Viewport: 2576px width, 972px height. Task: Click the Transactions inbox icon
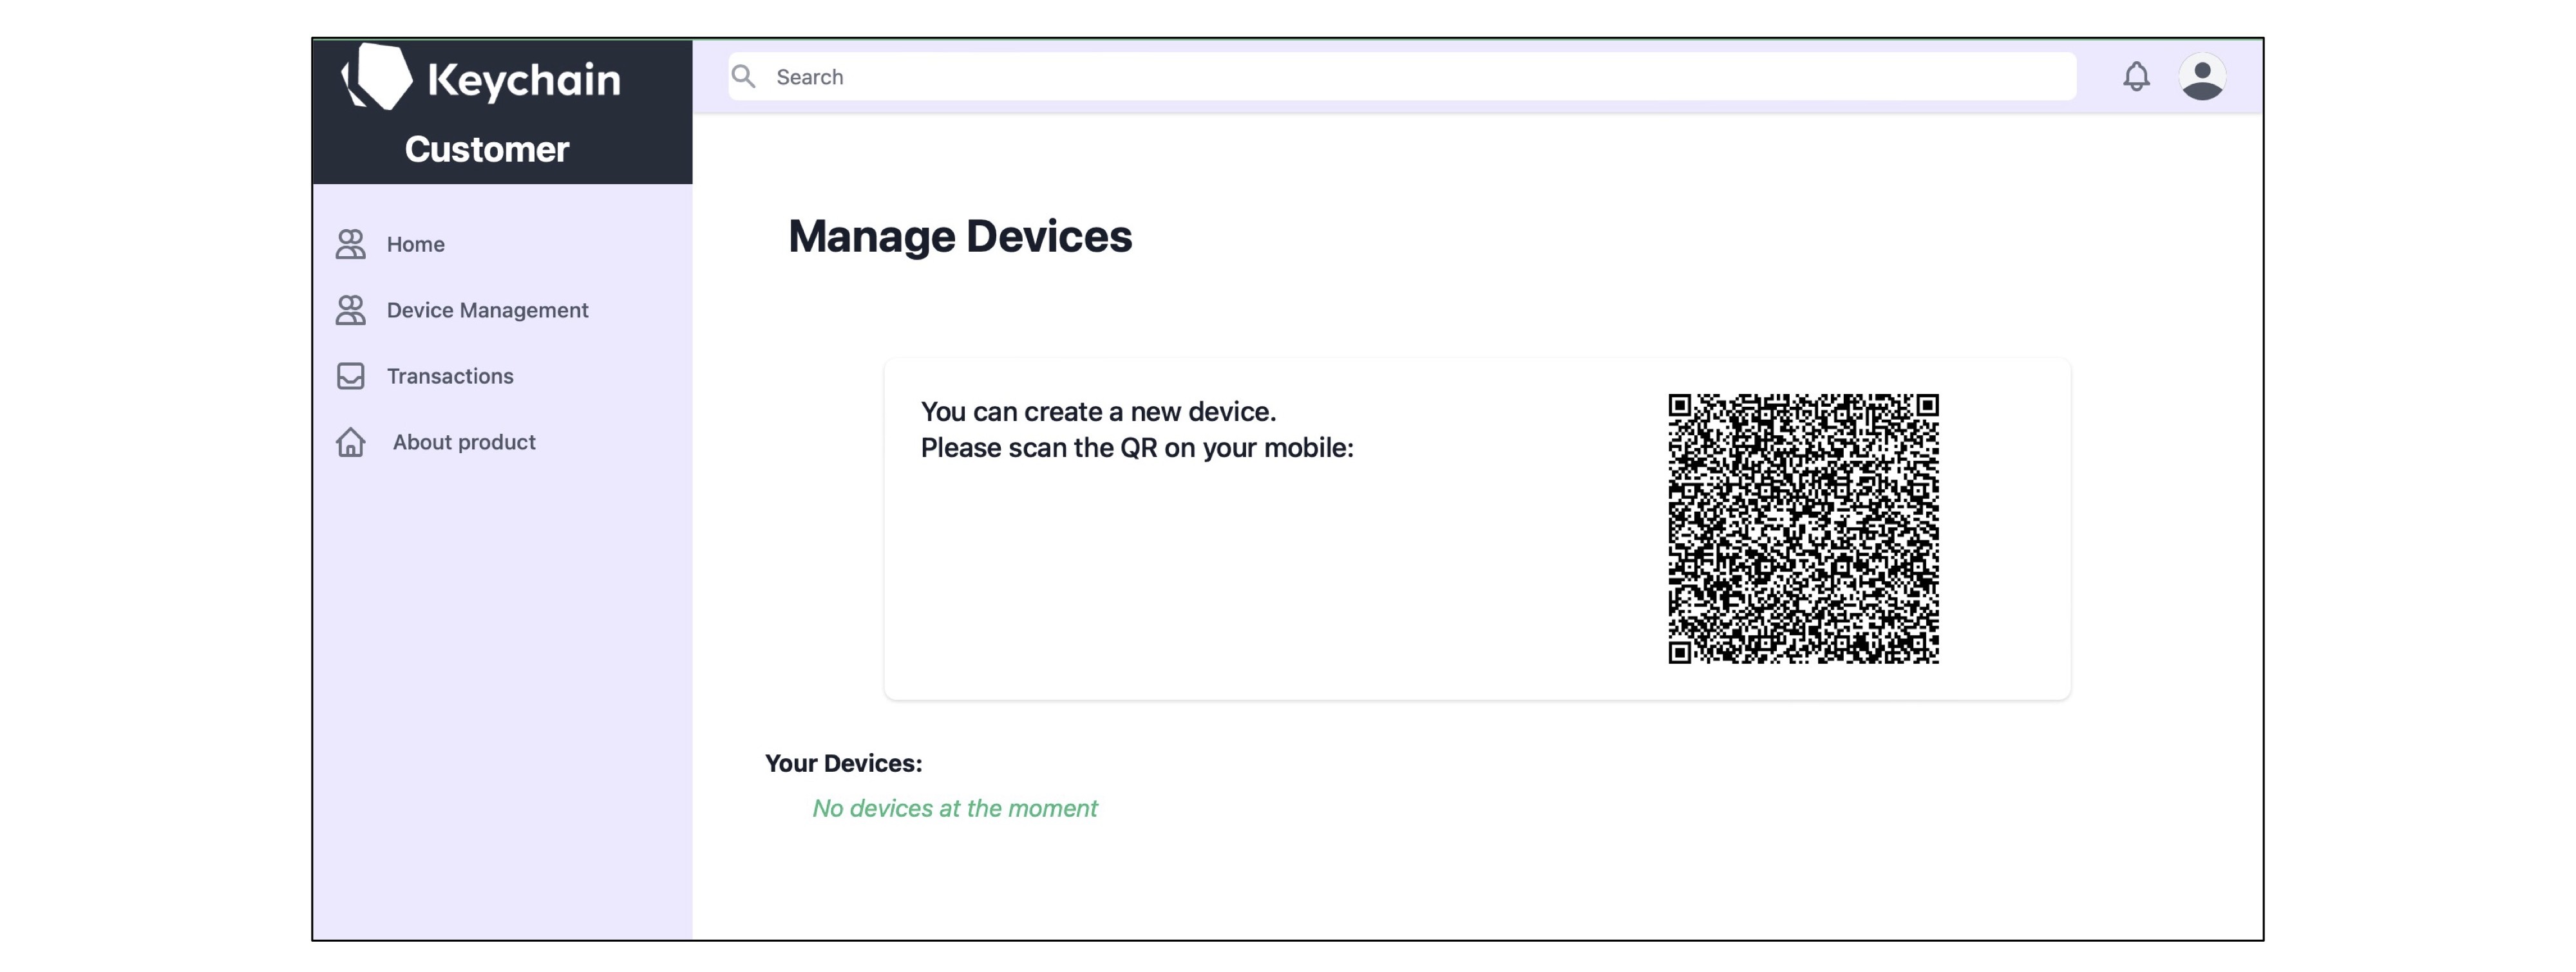(350, 376)
